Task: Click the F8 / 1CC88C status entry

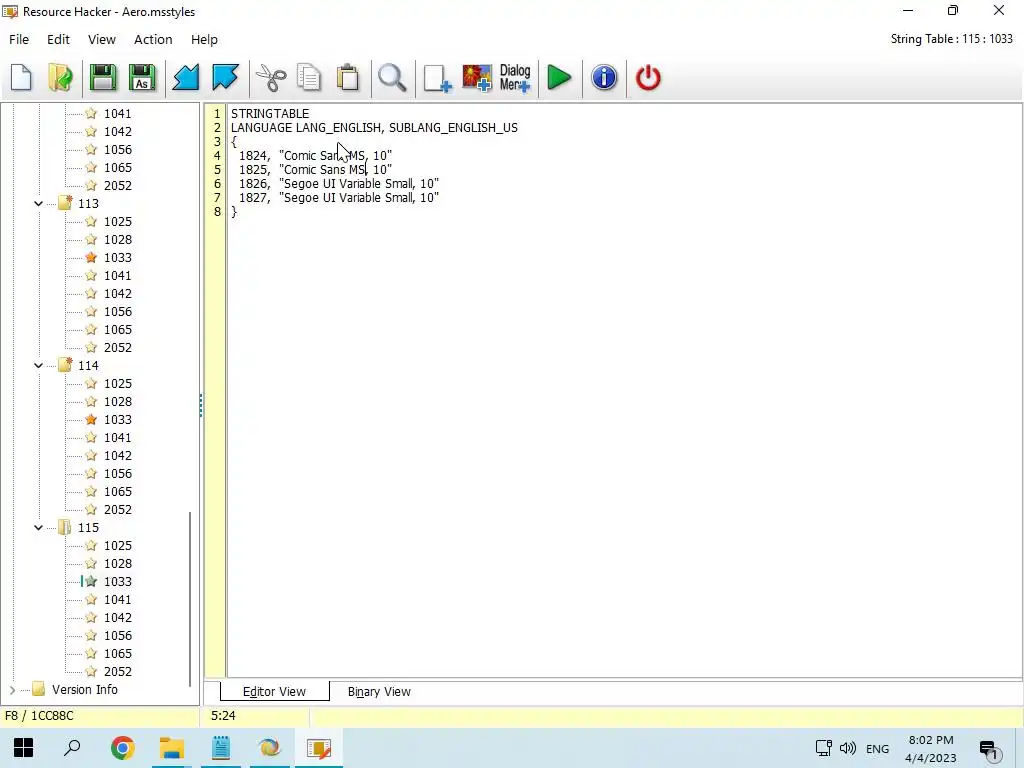Action: [x=39, y=716]
